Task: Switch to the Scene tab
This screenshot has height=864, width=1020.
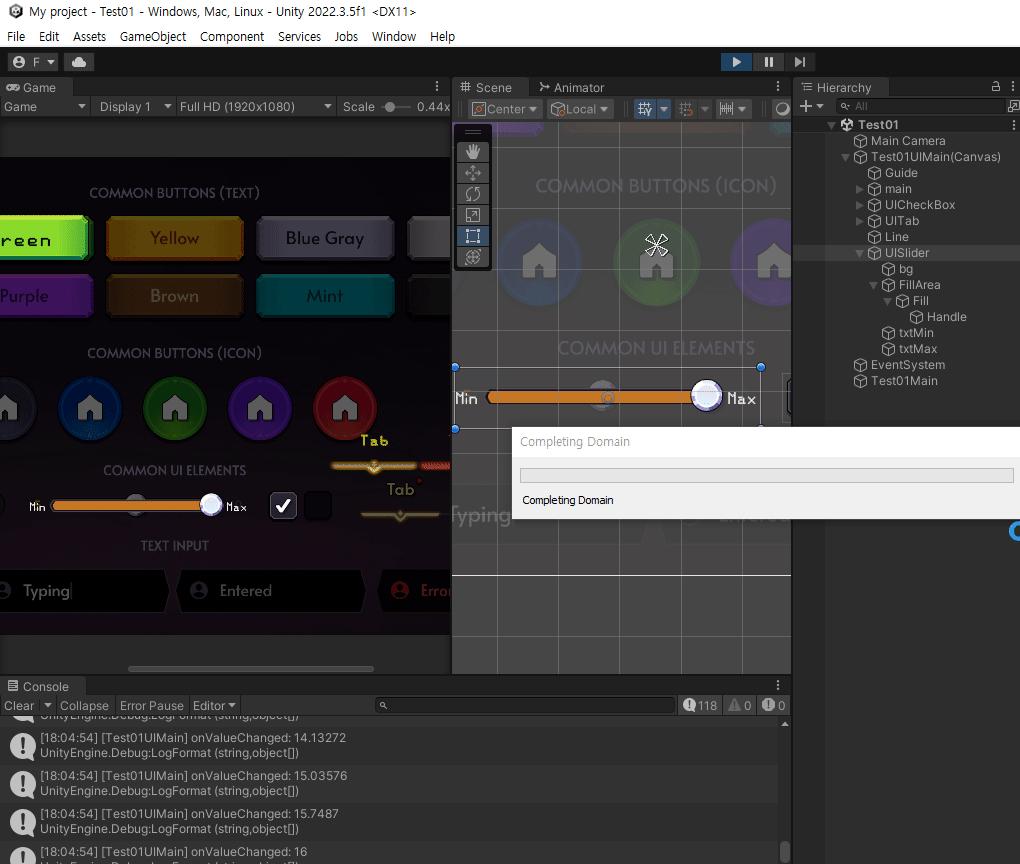Action: click(486, 87)
